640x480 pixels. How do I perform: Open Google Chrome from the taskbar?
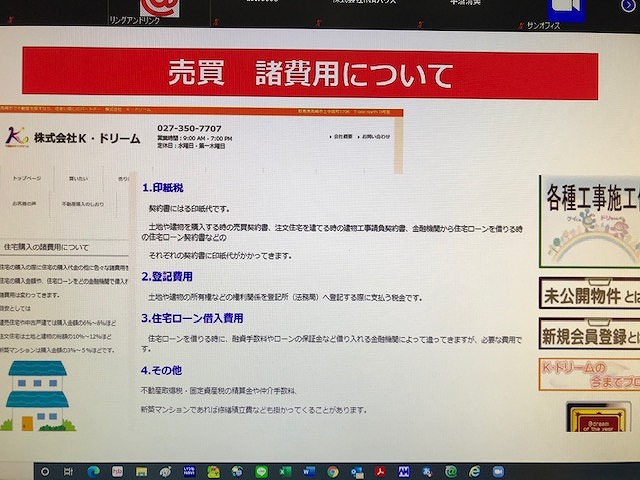[x=331, y=471]
